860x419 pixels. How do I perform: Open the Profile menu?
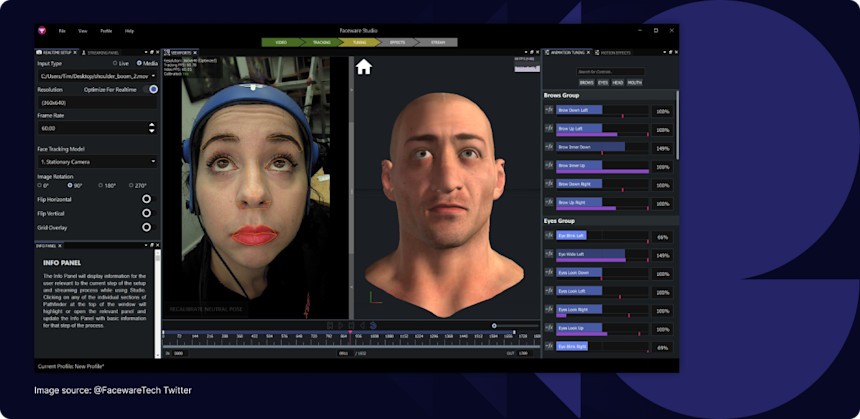[x=106, y=31]
